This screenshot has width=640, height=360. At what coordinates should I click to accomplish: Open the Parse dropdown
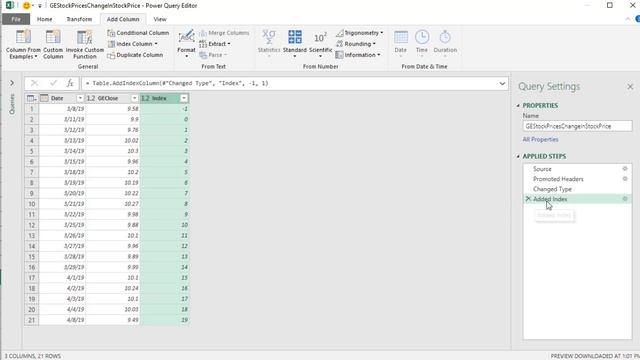(x=213, y=55)
